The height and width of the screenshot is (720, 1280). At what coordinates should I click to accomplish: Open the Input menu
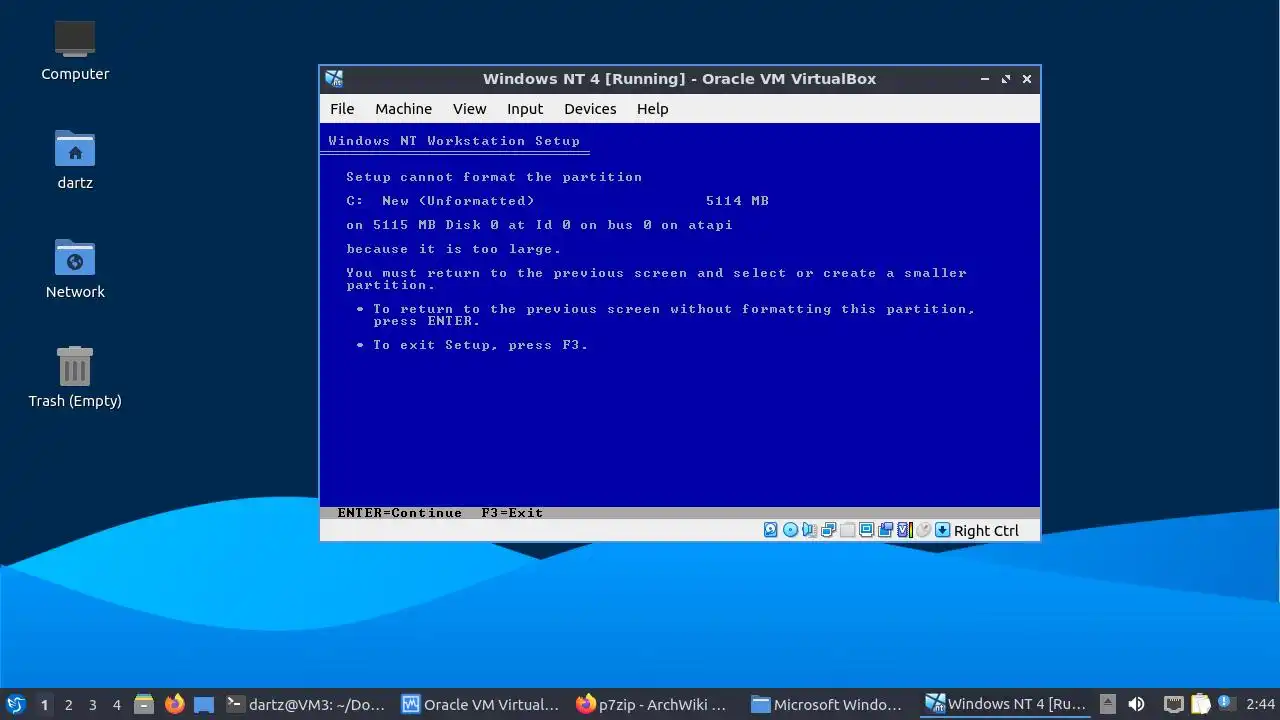pyautogui.click(x=525, y=109)
